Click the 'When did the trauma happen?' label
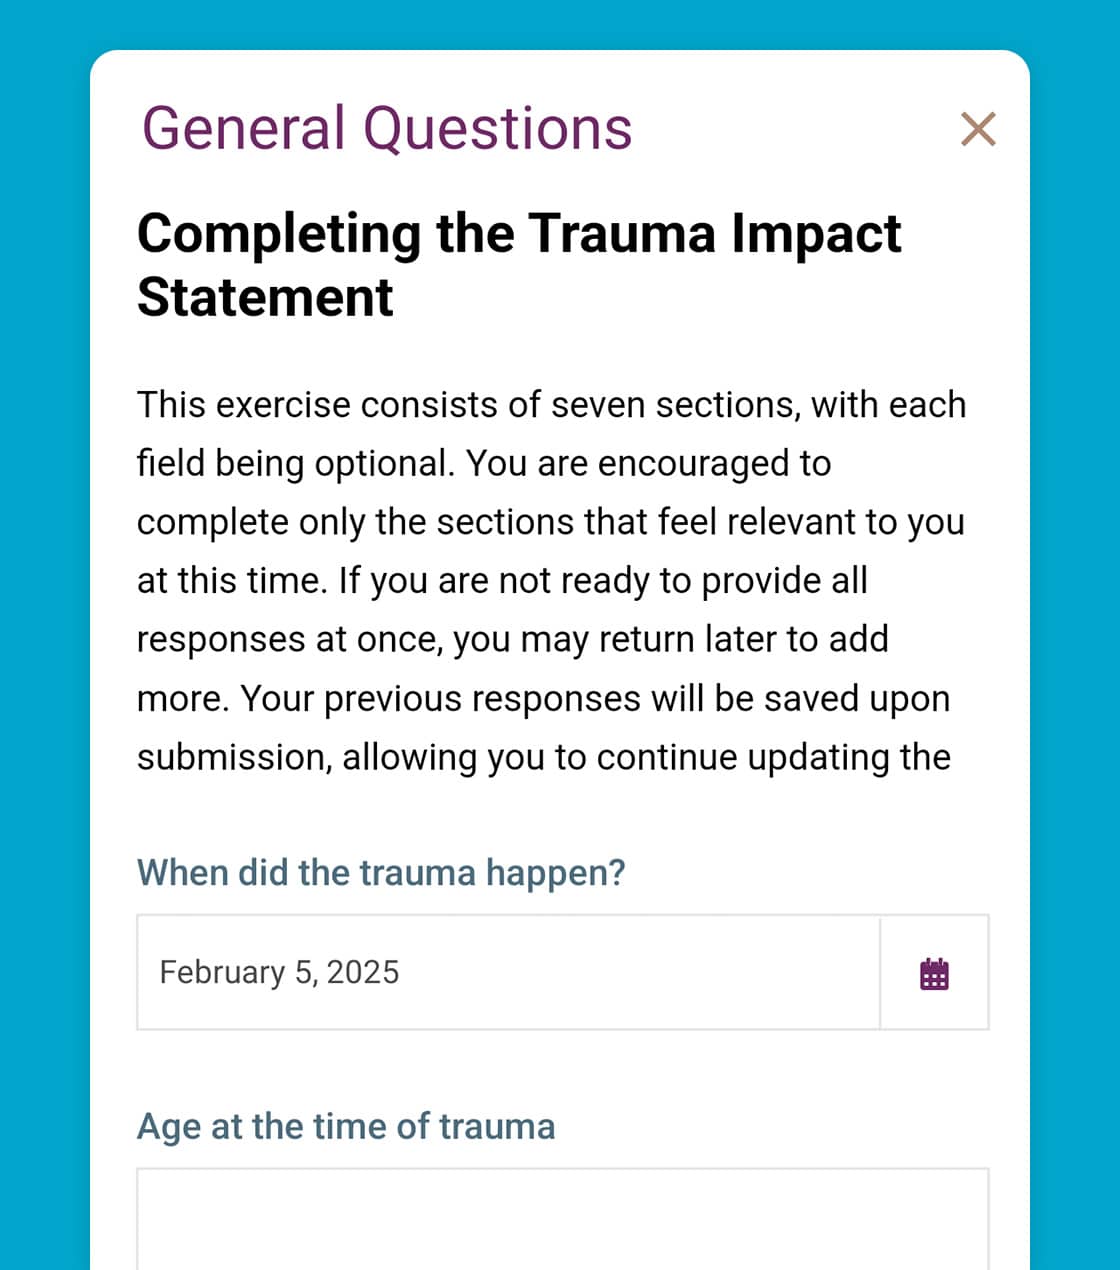This screenshot has height=1270, width=1120. coord(381,873)
